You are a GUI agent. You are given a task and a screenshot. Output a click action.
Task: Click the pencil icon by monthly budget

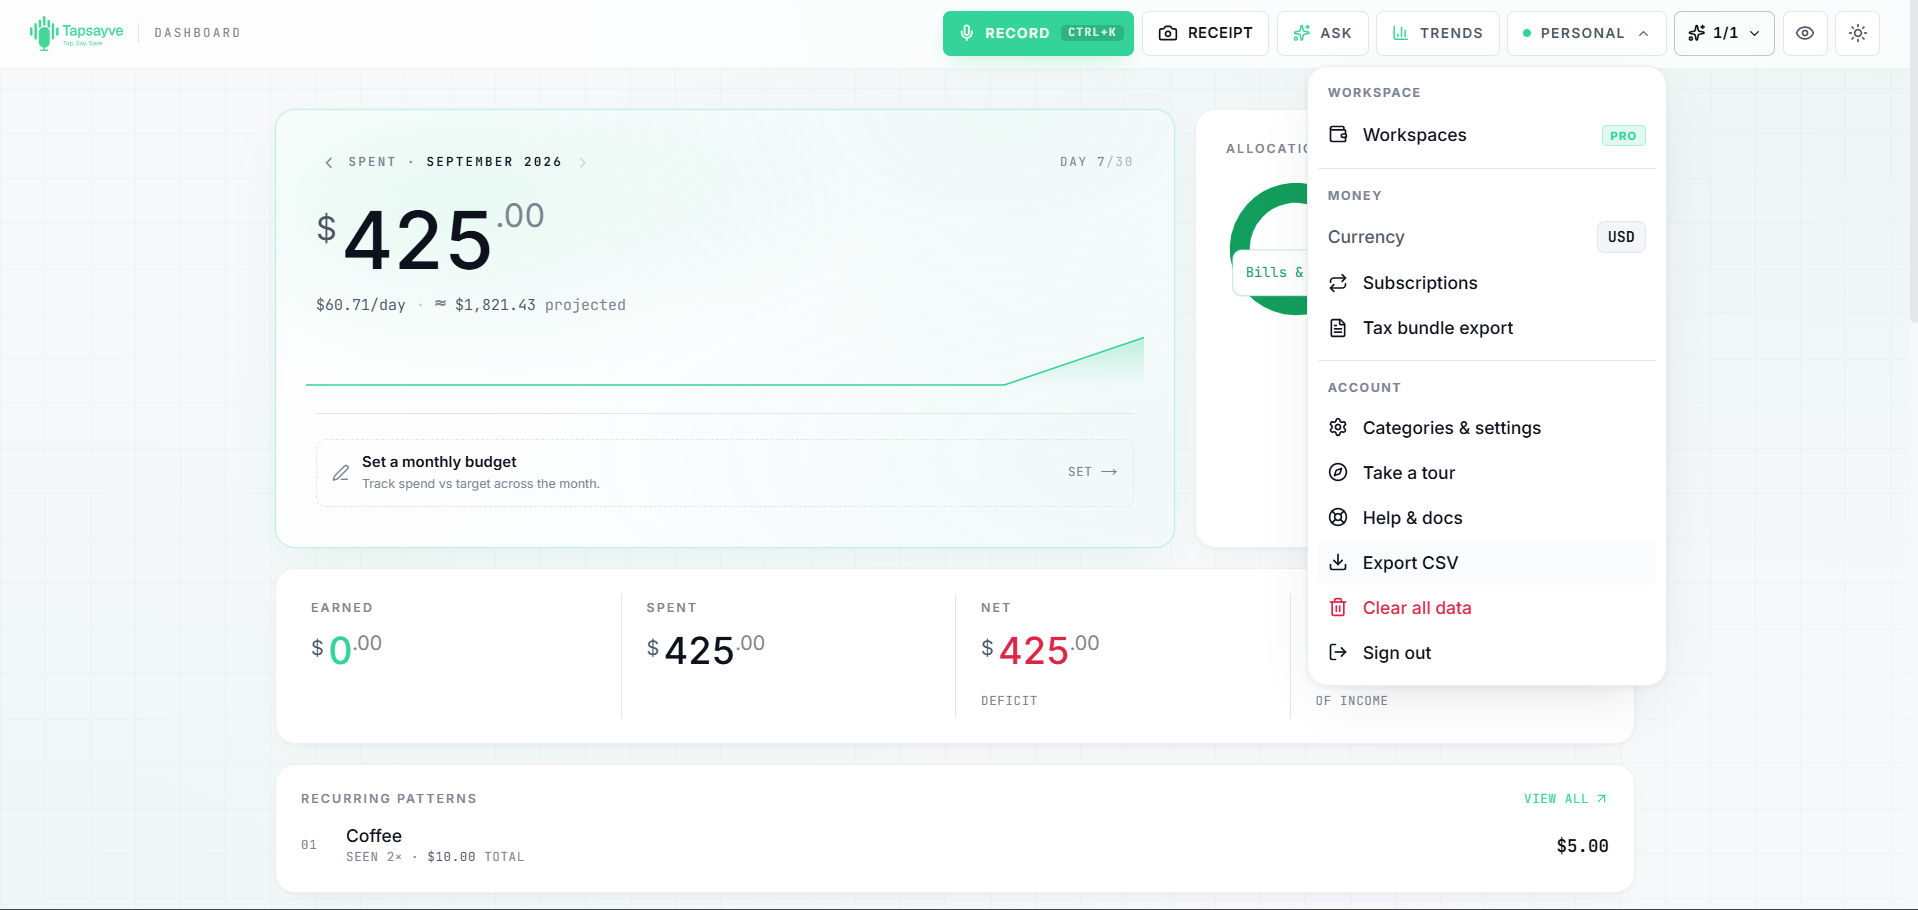click(341, 472)
